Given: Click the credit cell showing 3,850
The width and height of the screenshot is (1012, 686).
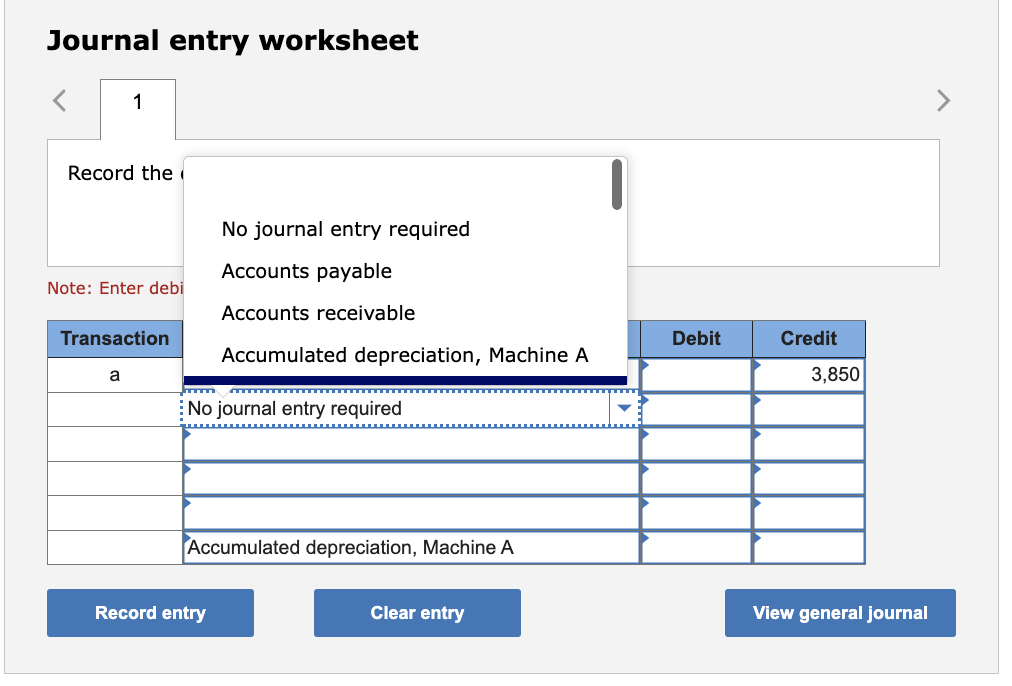Looking at the screenshot, I should (x=809, y=374).
